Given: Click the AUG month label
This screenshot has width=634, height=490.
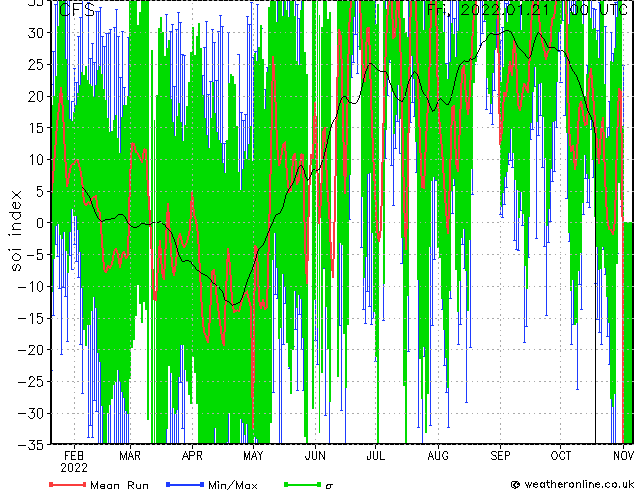Looking at the screenshot, I should pyautogui.click(x=438, y=456).
